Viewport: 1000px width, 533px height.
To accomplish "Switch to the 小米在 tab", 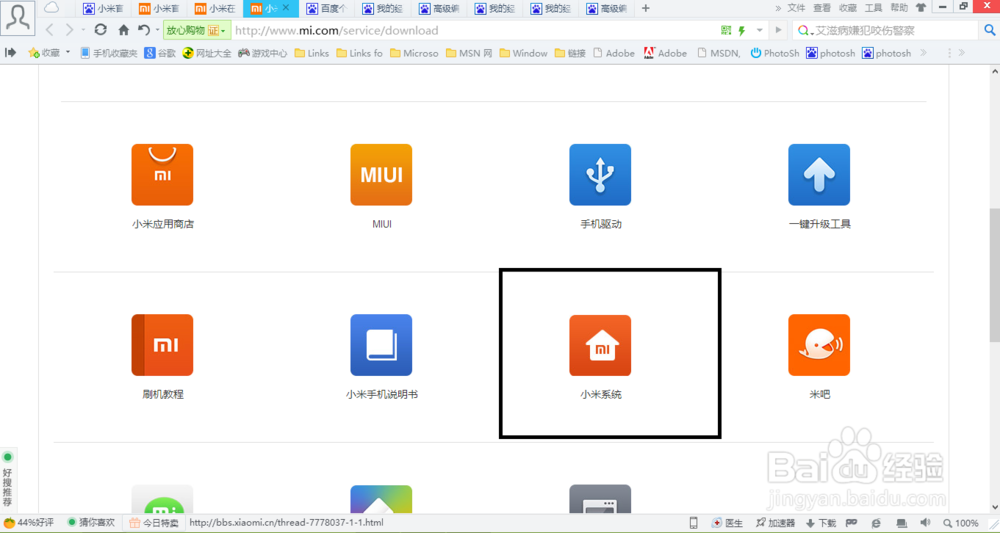I will (215, 8).
